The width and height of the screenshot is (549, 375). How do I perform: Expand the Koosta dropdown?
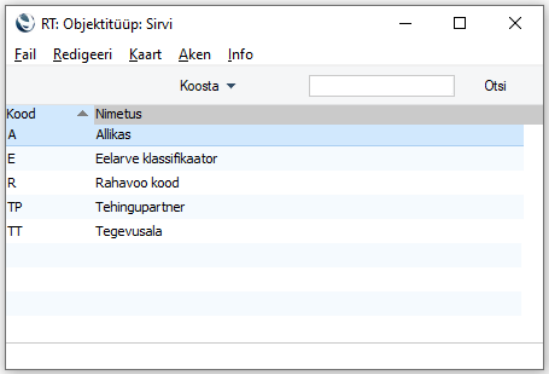(x=208, y=86)
